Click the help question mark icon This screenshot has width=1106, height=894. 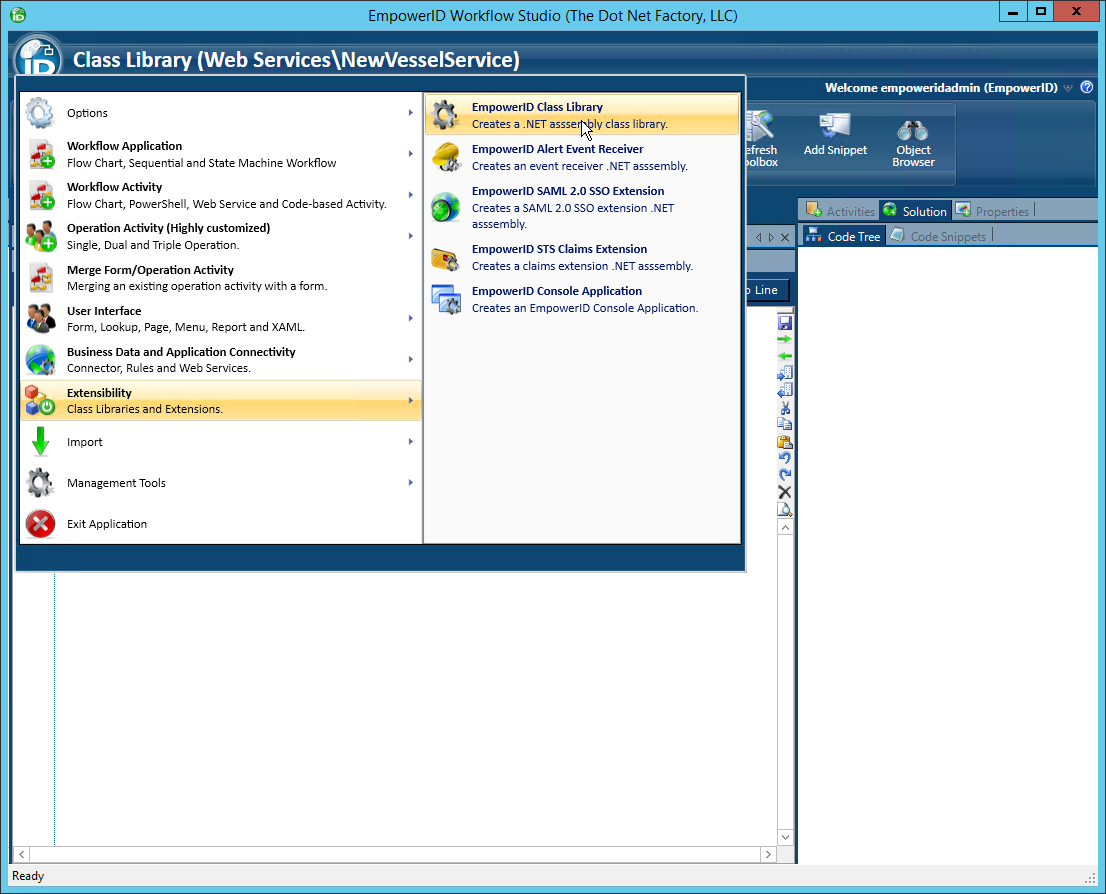pos(1087,87)
